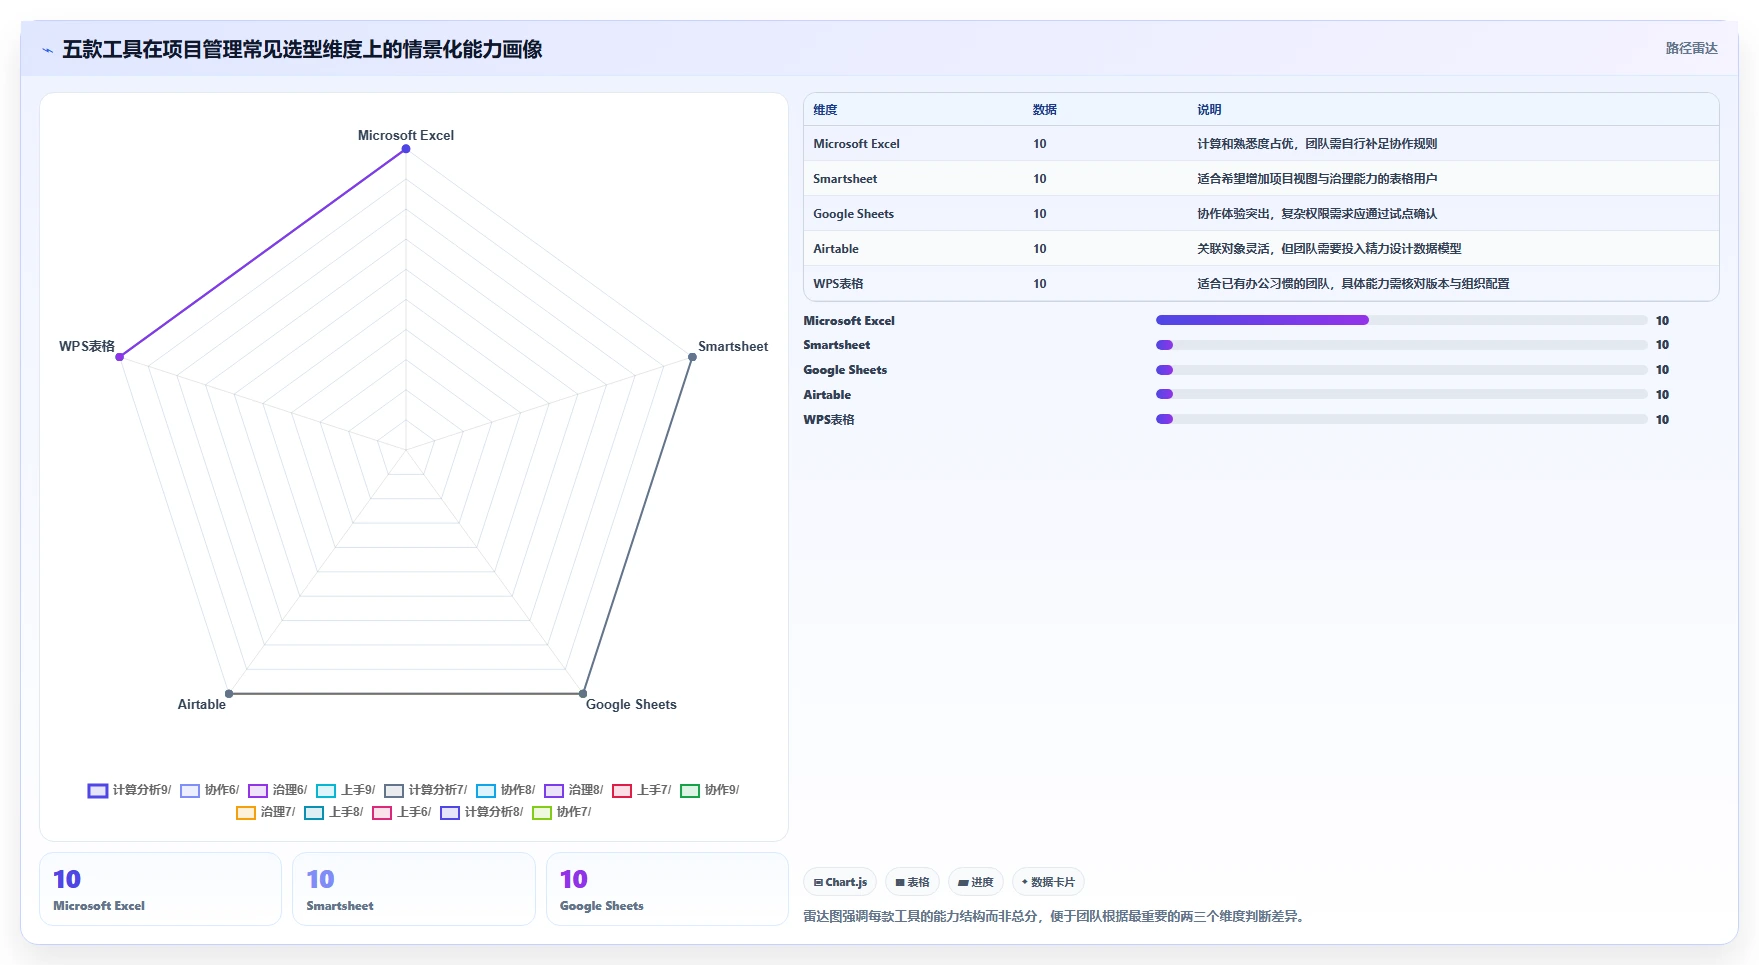Click description '适合希望增加项目视图与治理能力的表格用户'
The image size is (1759, 965).
click(1317, 179)
